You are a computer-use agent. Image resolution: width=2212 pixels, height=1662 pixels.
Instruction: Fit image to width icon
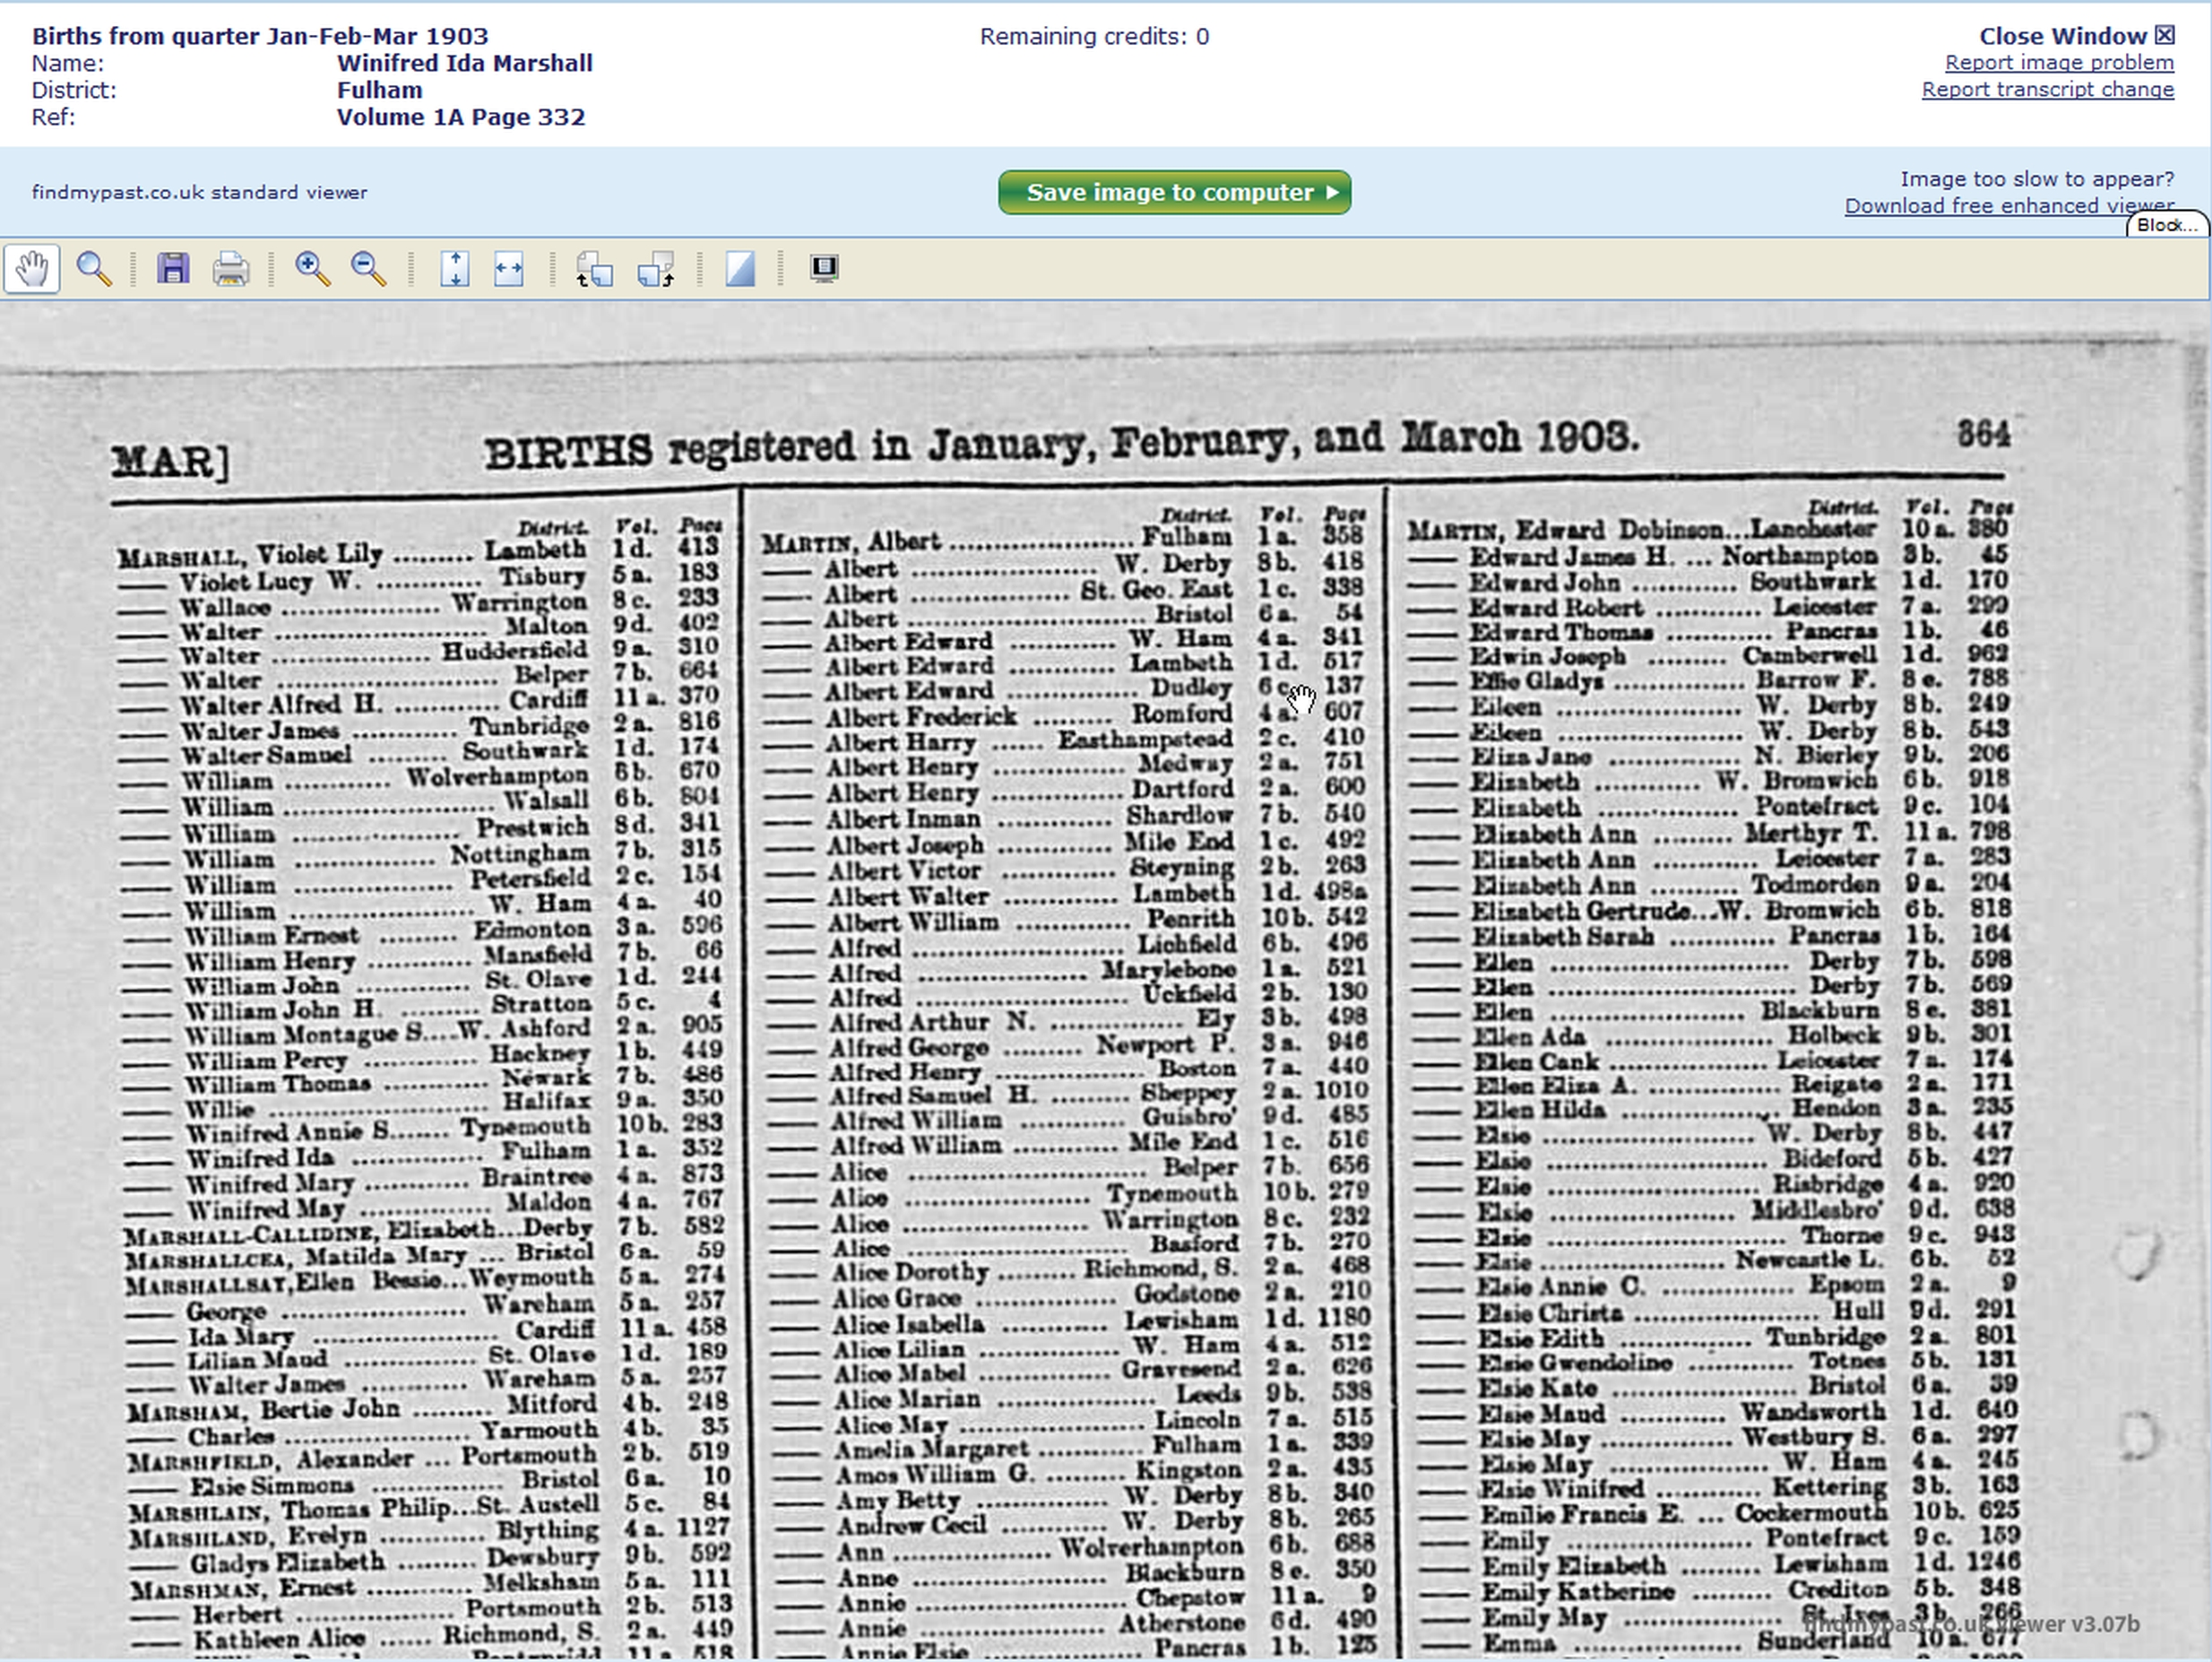(x=509, y=269)
